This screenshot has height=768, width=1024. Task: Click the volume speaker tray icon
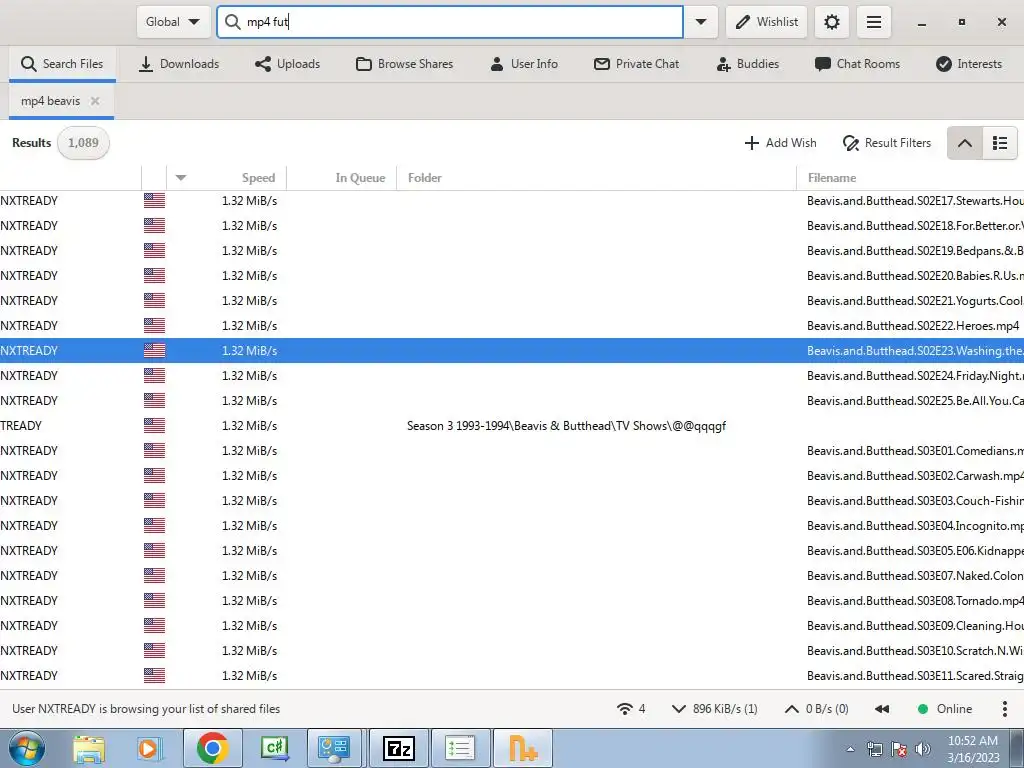pyautogui.click(x=923, y=749)
